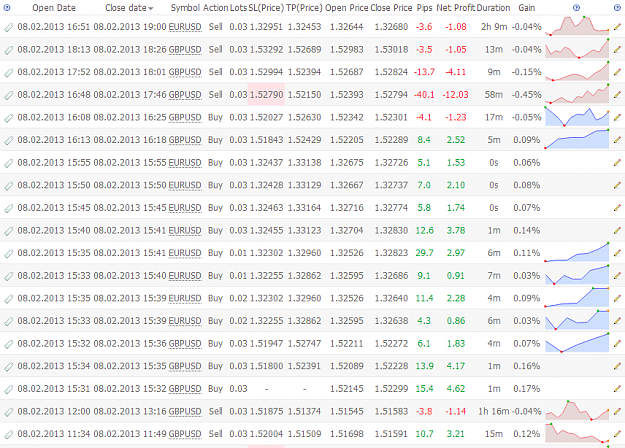Click the pencil edit icon for the -1.05 profit trade
The image size is (625, 448).
tap(617, 49)
